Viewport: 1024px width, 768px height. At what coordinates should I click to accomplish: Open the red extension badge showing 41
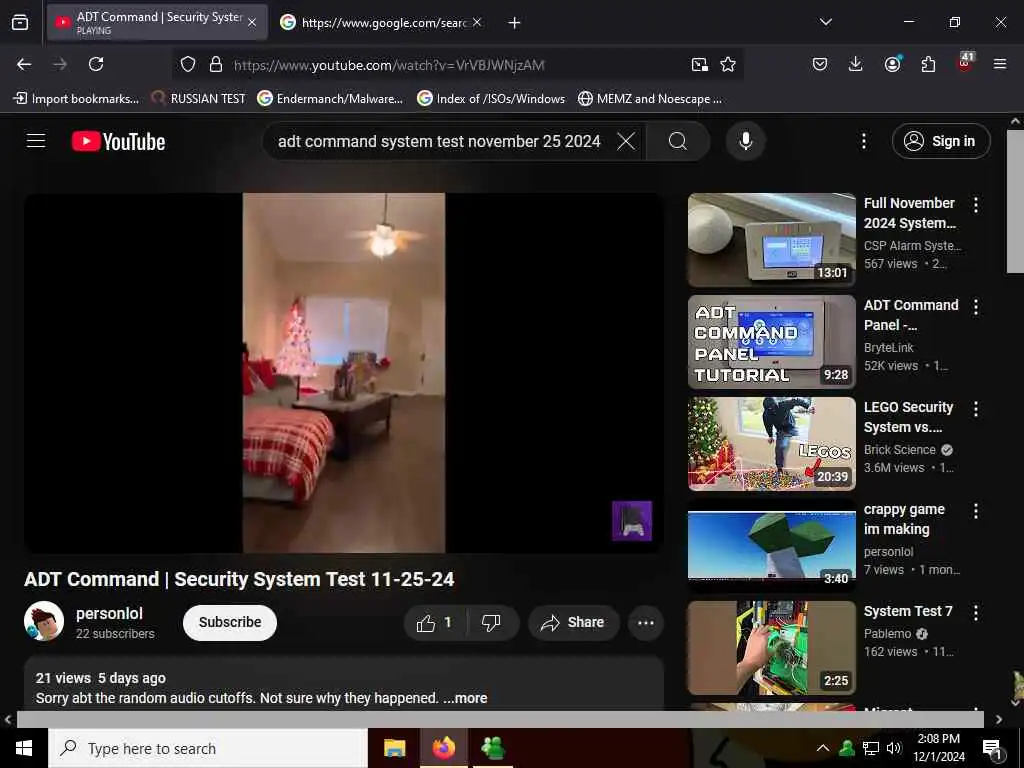pyautogui.click(x=965, y=63)
